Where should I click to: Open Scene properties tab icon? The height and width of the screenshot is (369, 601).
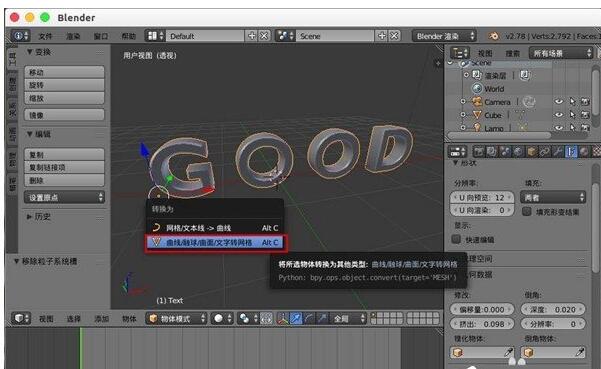pyautogui.click(x=505, y=152)
